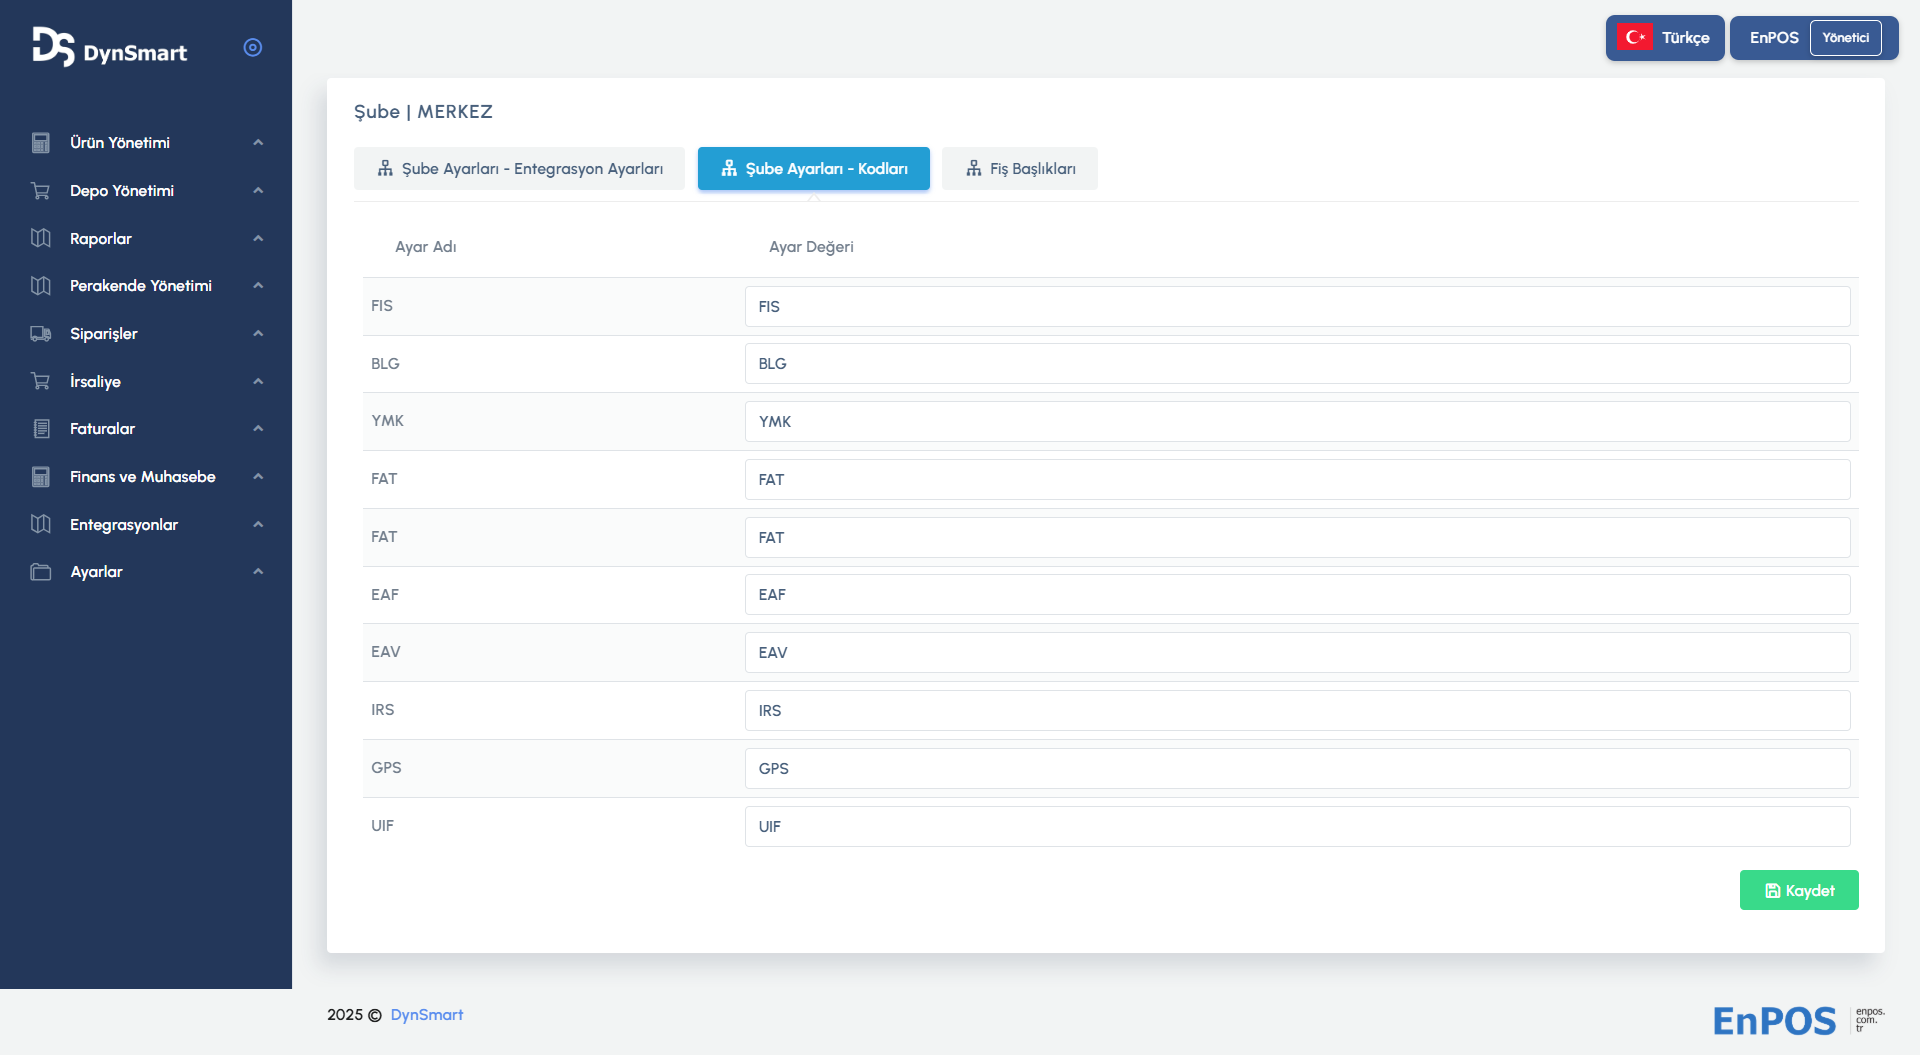
Task: Click the DynSmart logo icon
Action: (x=53, y=47)
